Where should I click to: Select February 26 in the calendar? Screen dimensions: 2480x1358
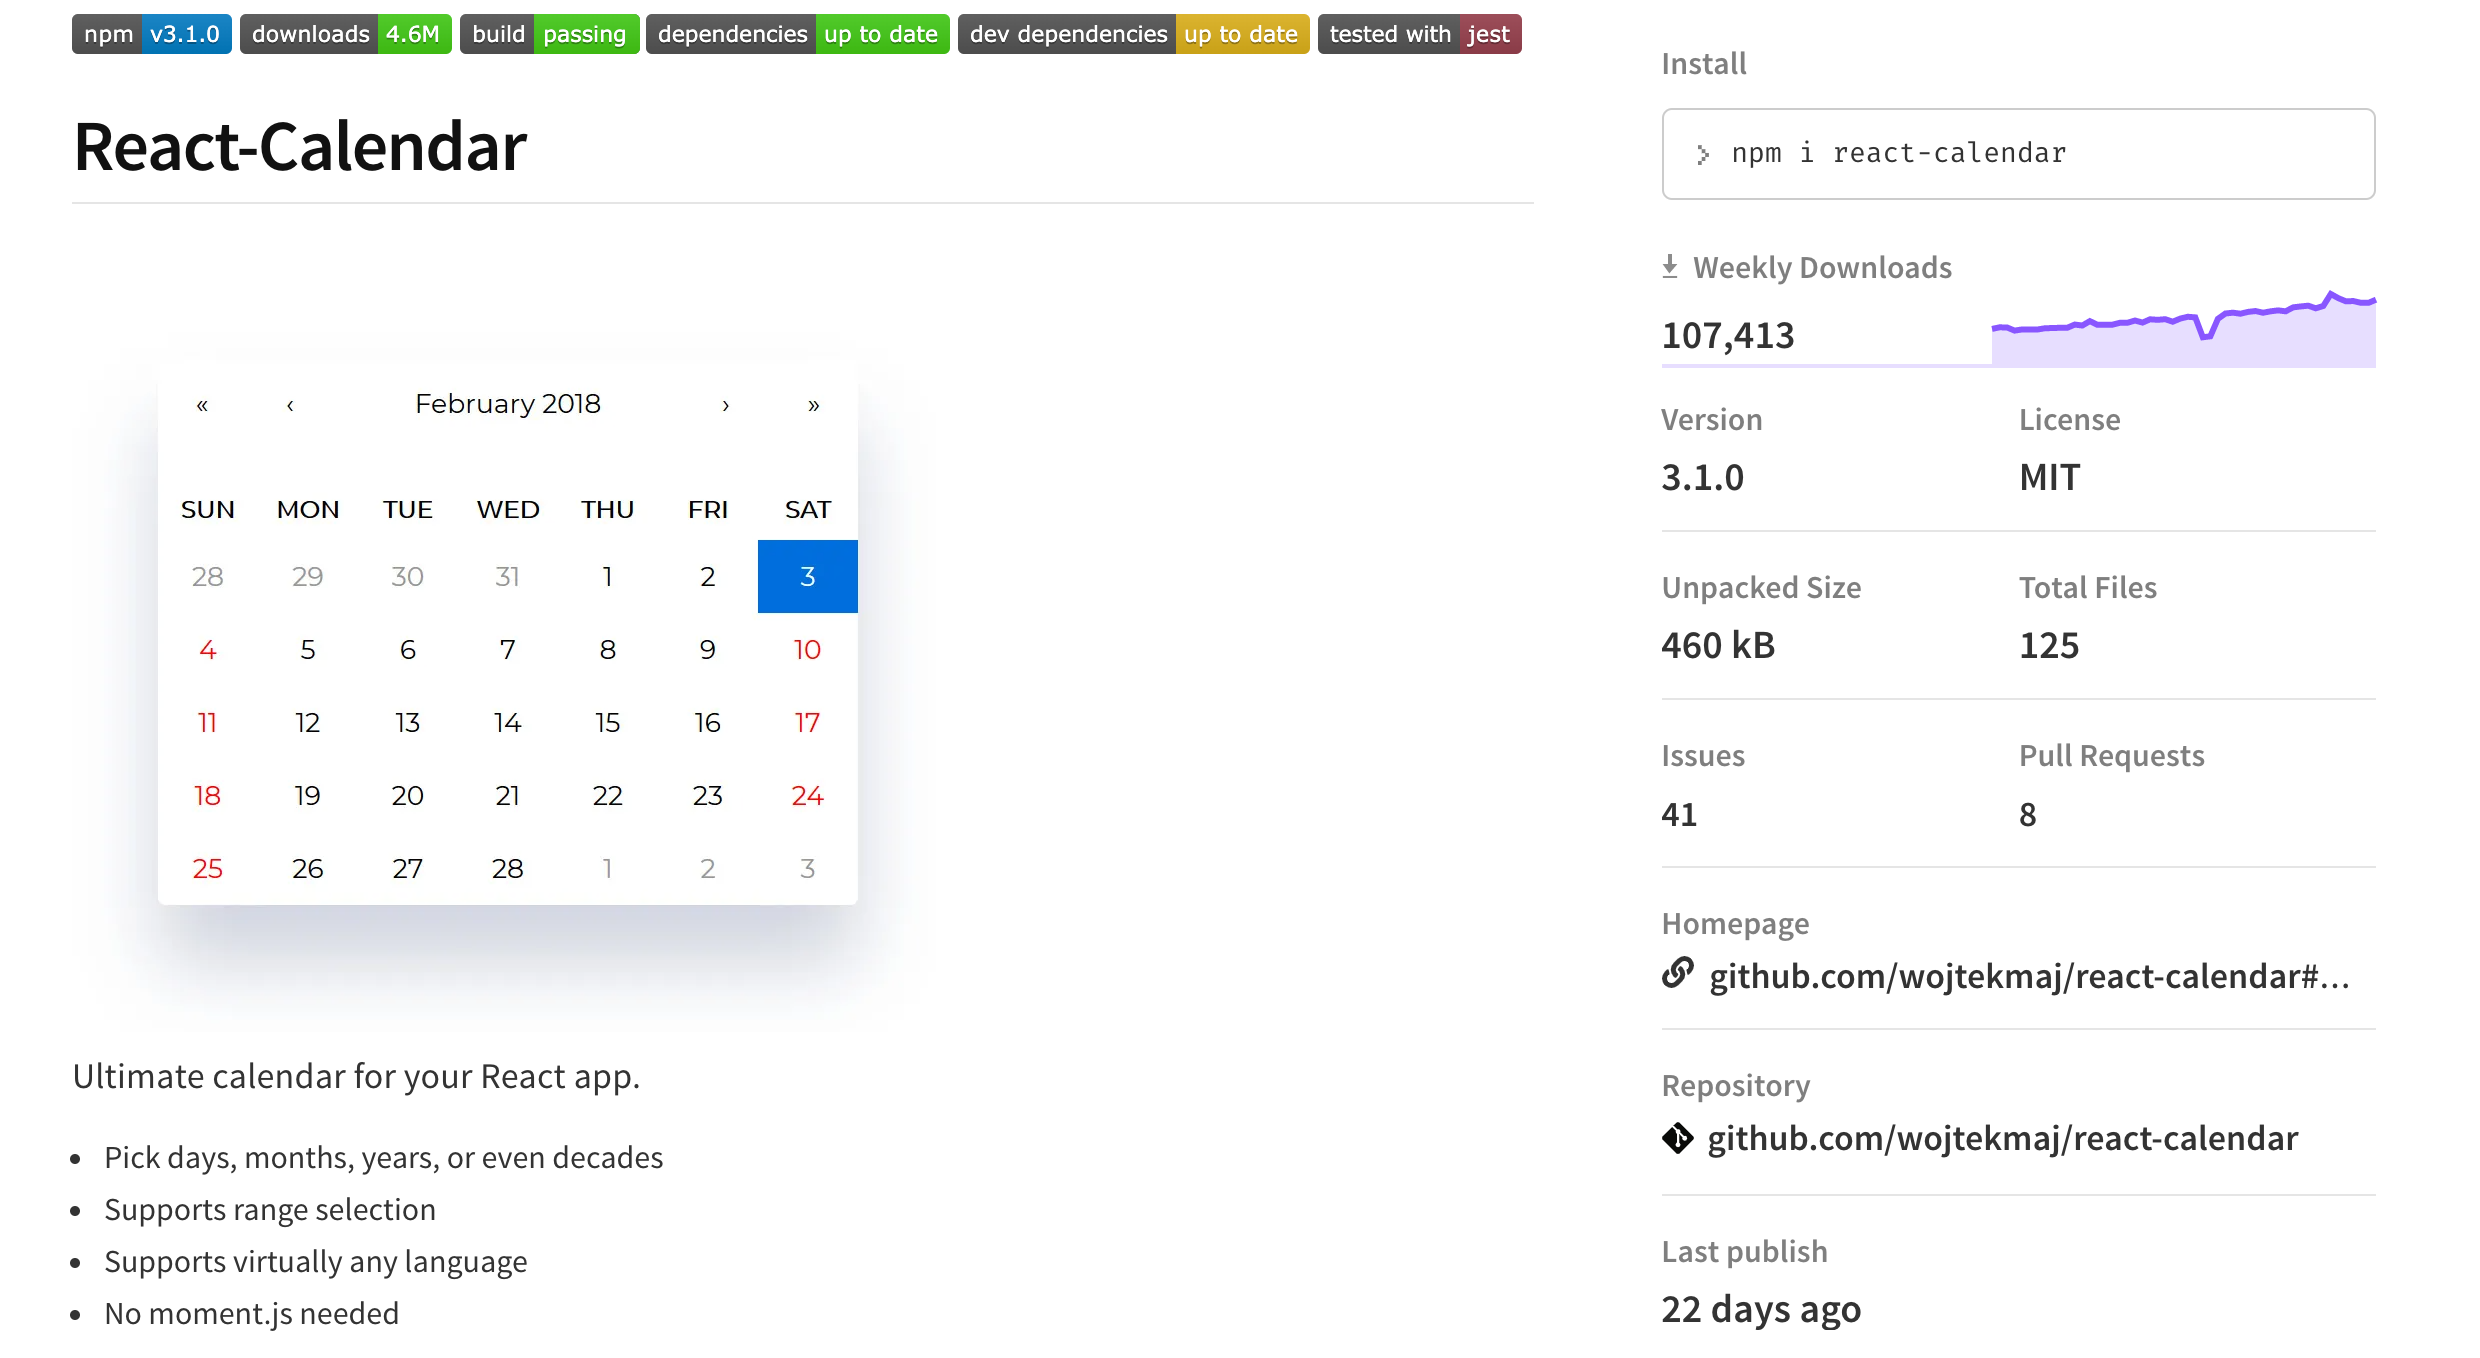(x=308, y=868)
